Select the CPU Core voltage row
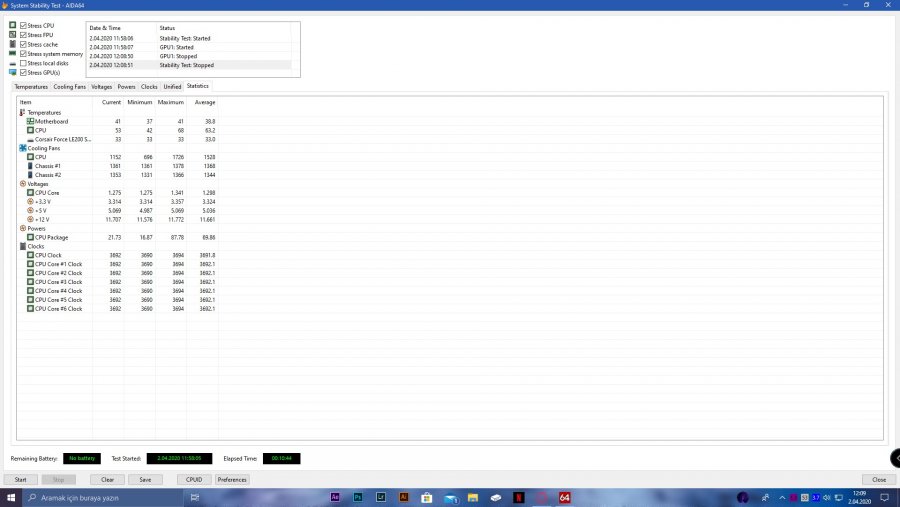The image size is (900, 507). pyautogui.click(x=118, y=193)
